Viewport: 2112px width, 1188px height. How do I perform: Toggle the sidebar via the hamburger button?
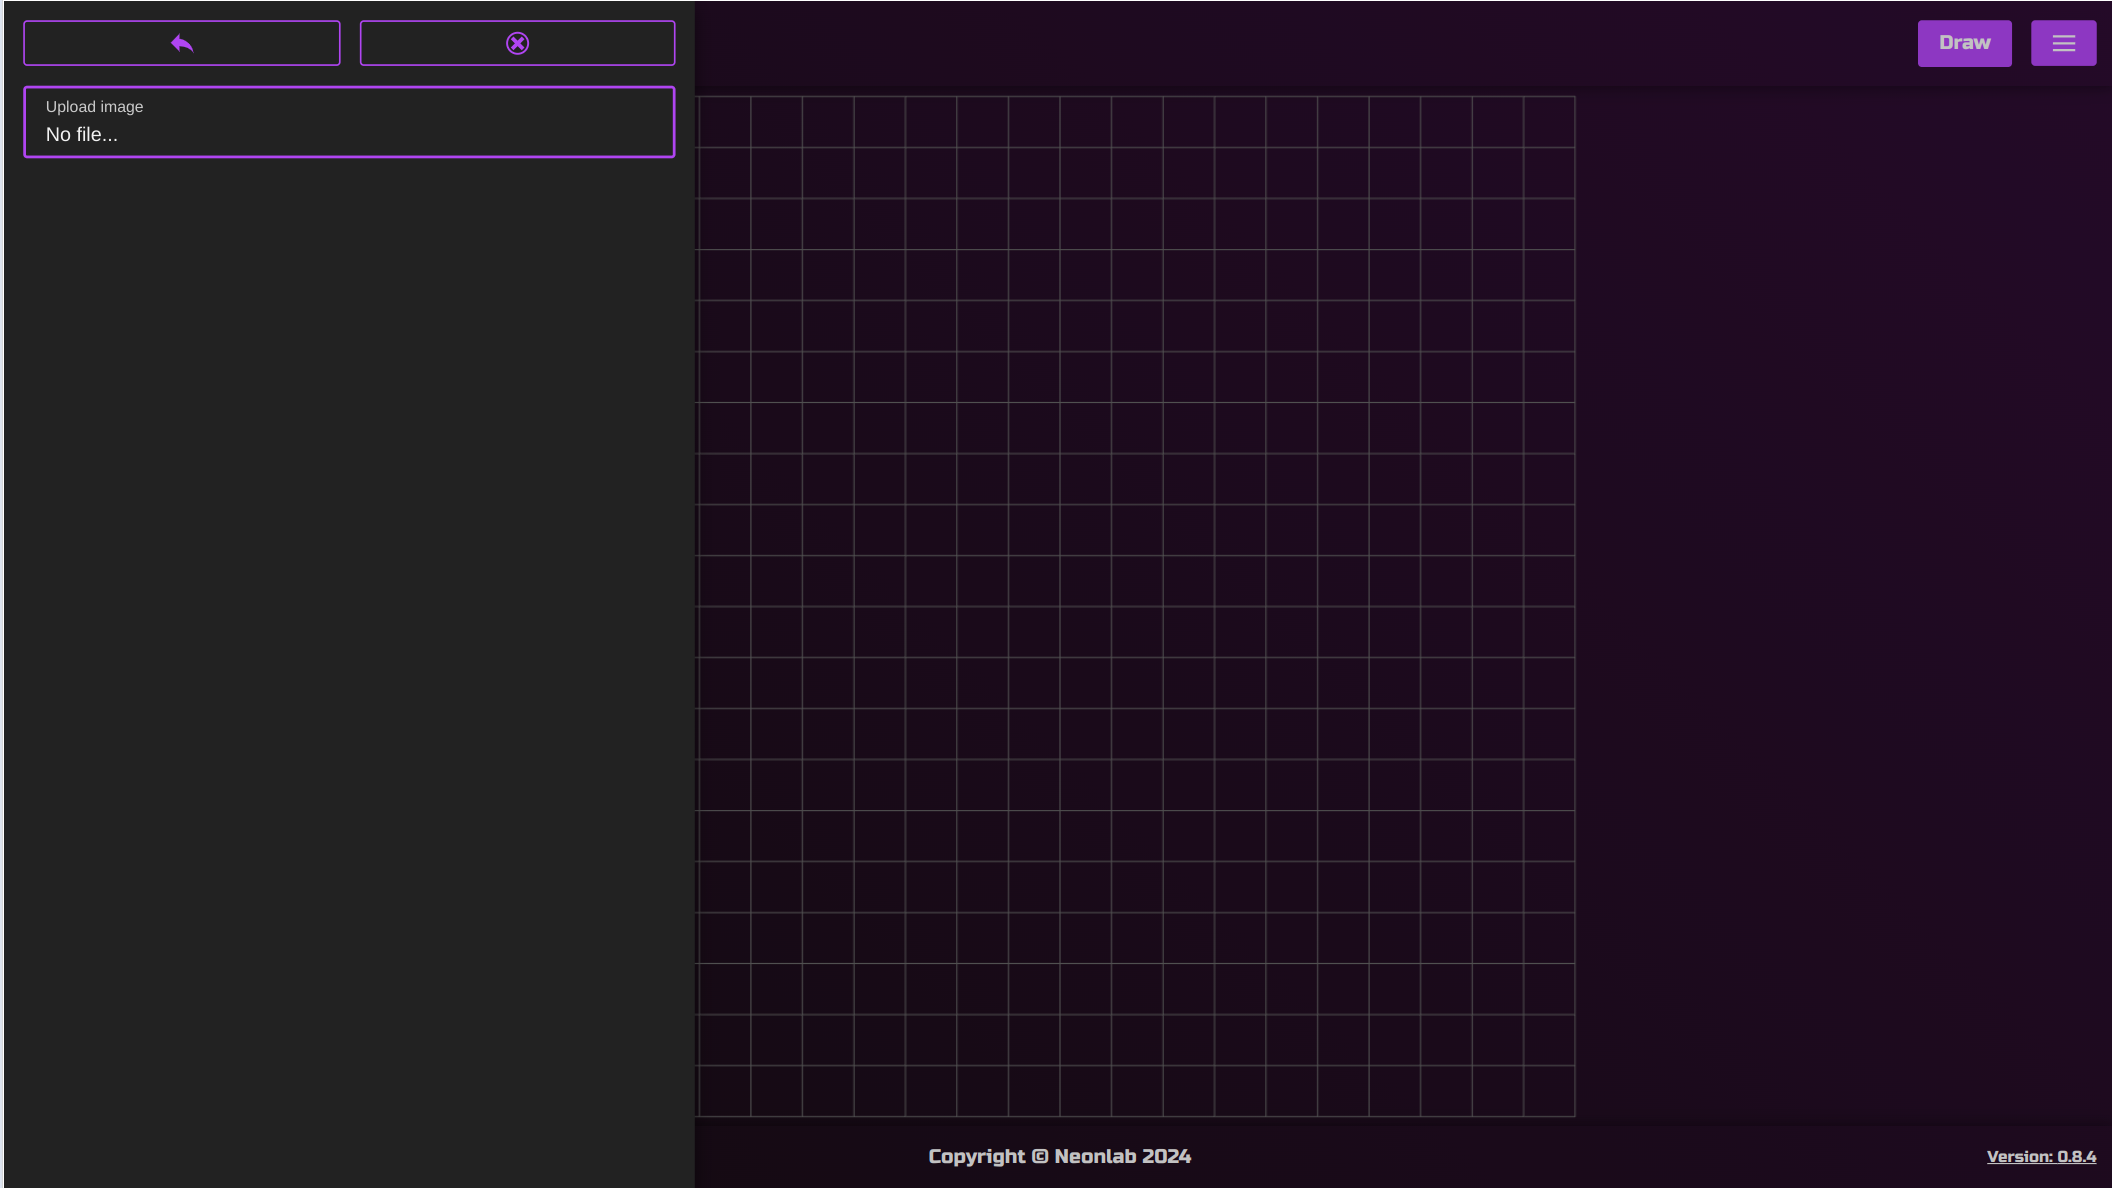(2063, 42)
